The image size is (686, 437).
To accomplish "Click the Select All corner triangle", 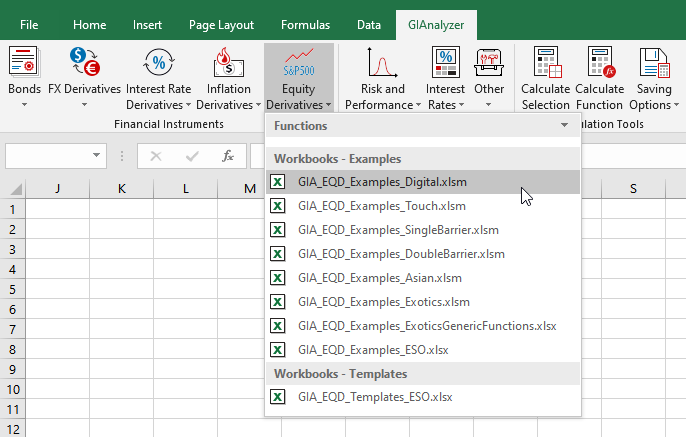I will [x=16, y=189].
